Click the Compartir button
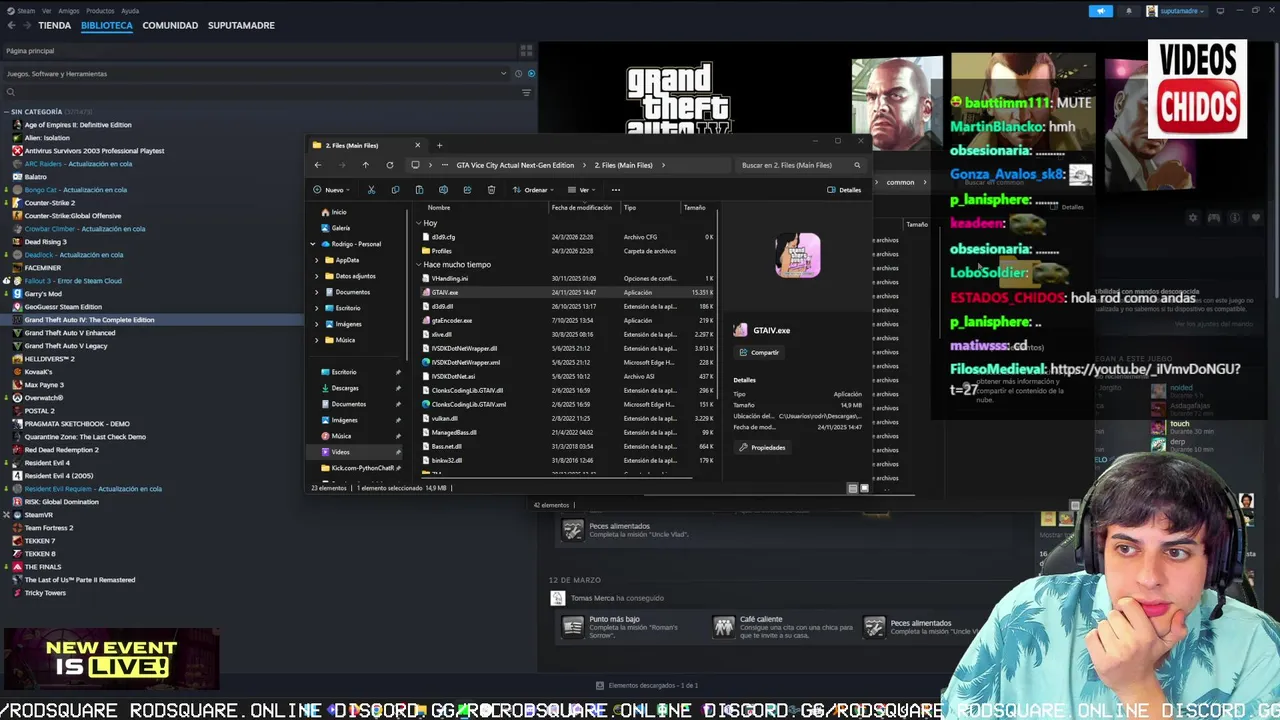Viewport: 1280px width, 720px height. pos(759,352)
